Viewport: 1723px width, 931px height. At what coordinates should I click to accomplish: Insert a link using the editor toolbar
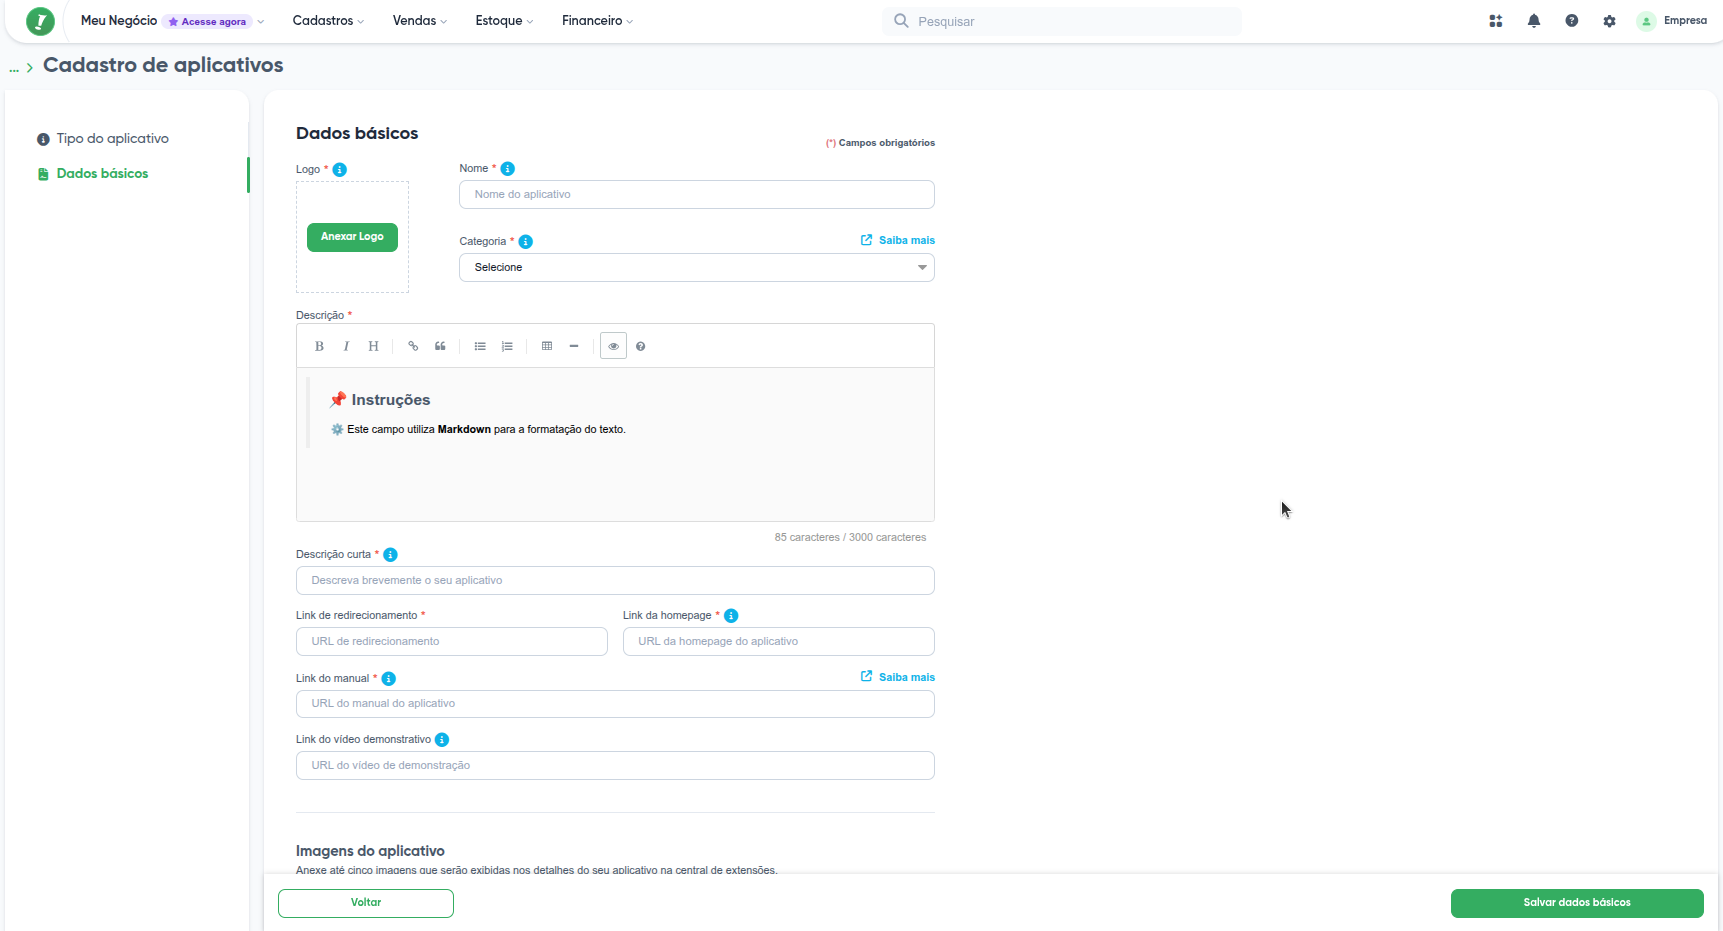413,346
